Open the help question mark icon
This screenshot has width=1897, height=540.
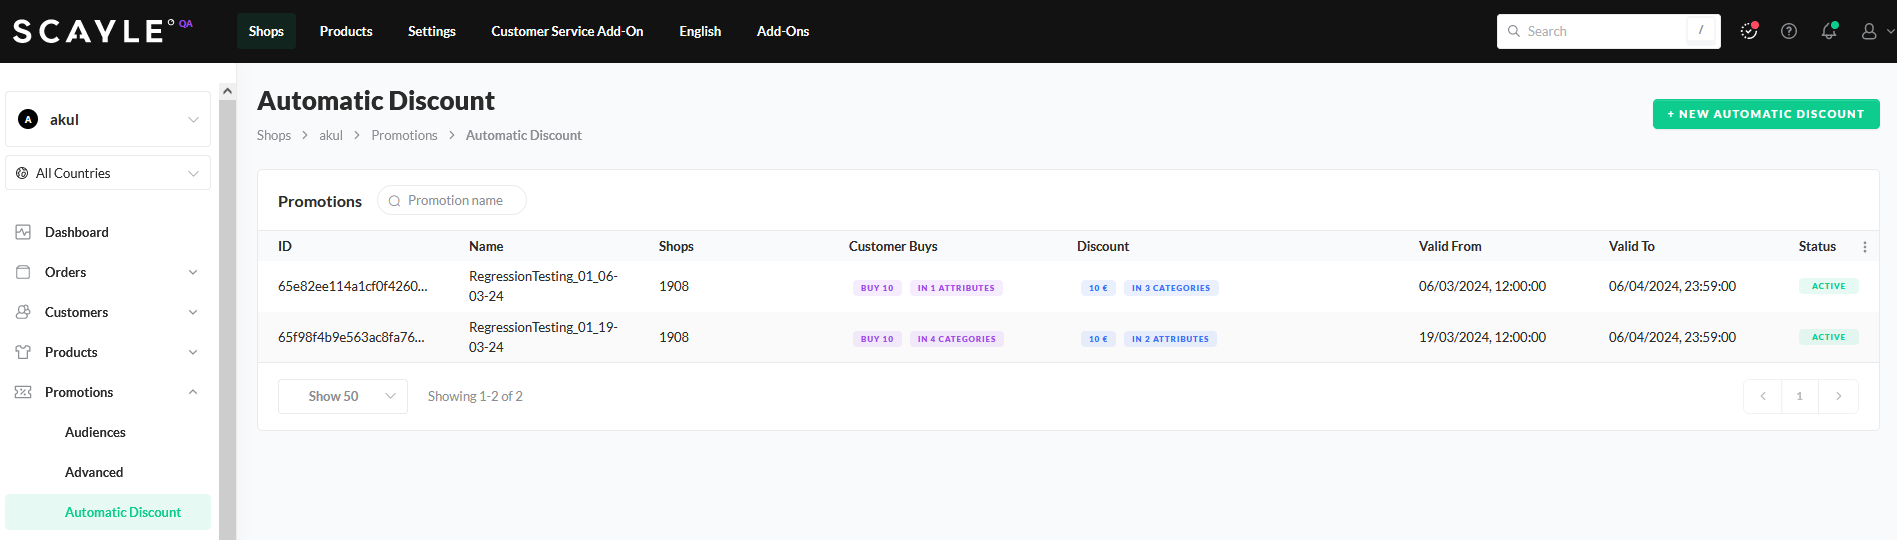[1789, 31]
